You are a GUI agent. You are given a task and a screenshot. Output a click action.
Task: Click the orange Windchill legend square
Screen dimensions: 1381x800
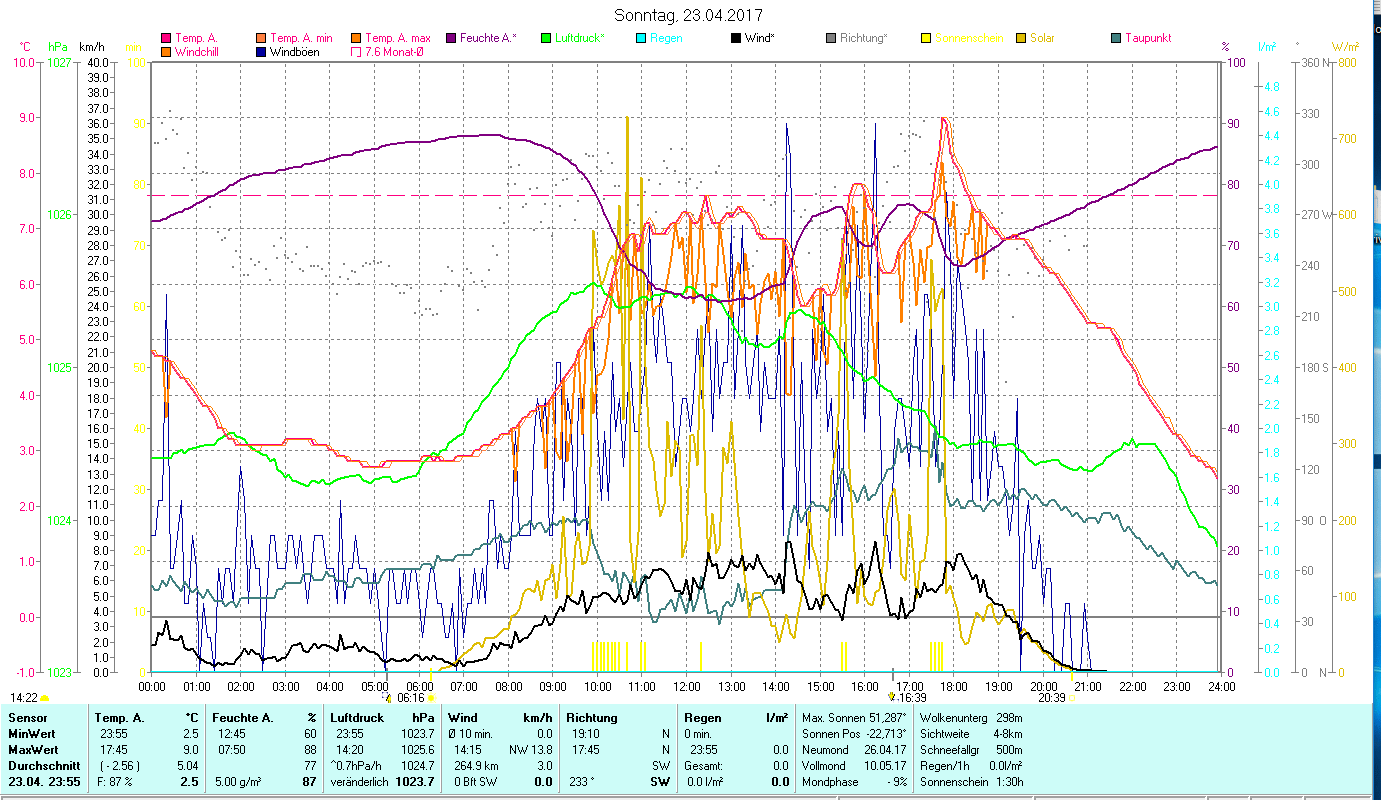[166, 52]
